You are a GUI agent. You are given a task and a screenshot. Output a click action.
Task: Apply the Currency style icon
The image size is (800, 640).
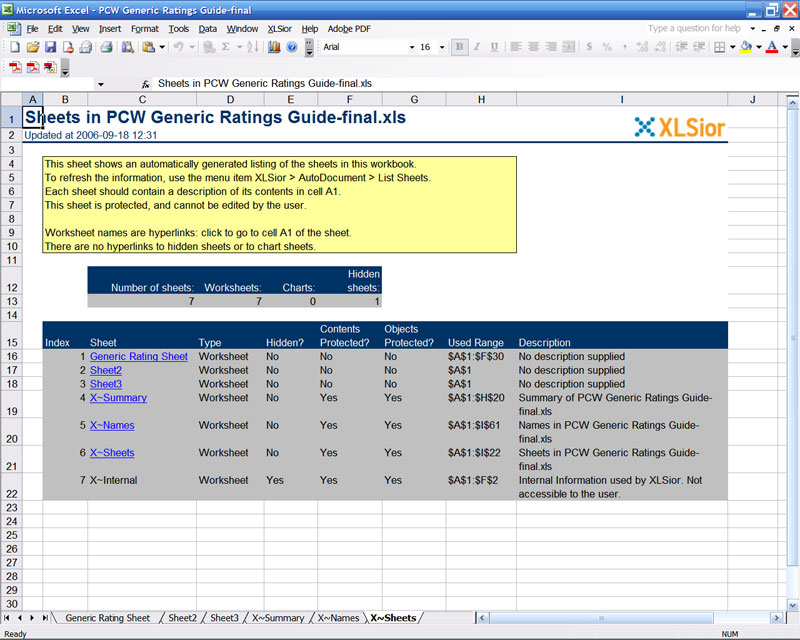tap(588, 48)
